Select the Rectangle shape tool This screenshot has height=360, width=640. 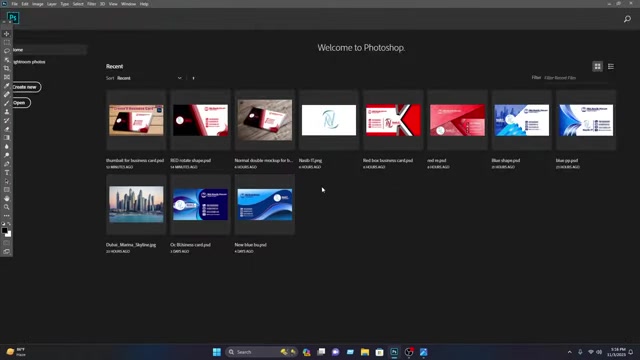click(x=7, y=190)
